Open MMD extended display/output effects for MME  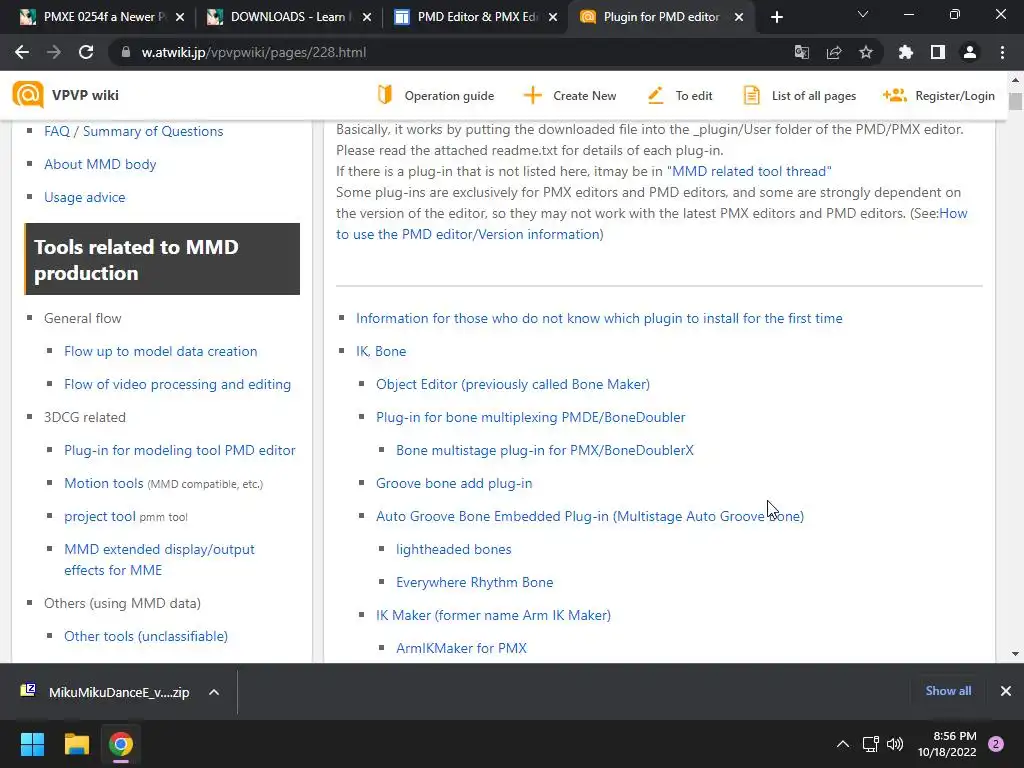159,560
